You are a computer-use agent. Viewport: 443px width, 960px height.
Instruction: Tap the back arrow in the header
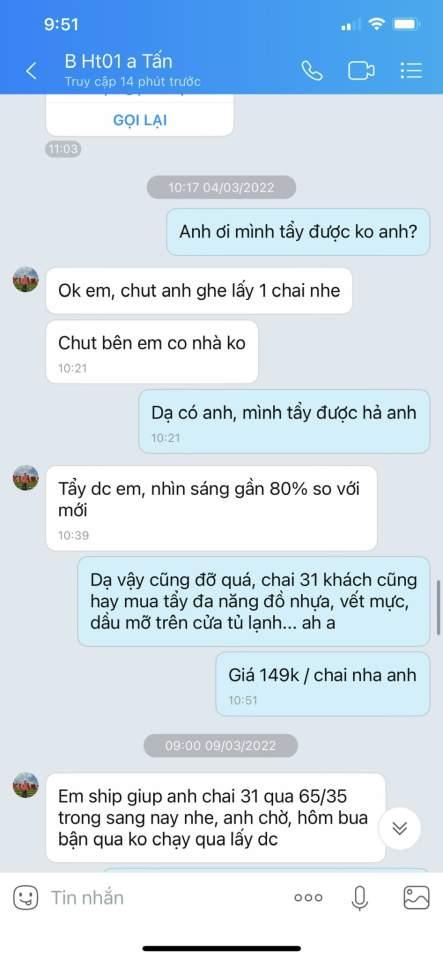click(31, 71)
